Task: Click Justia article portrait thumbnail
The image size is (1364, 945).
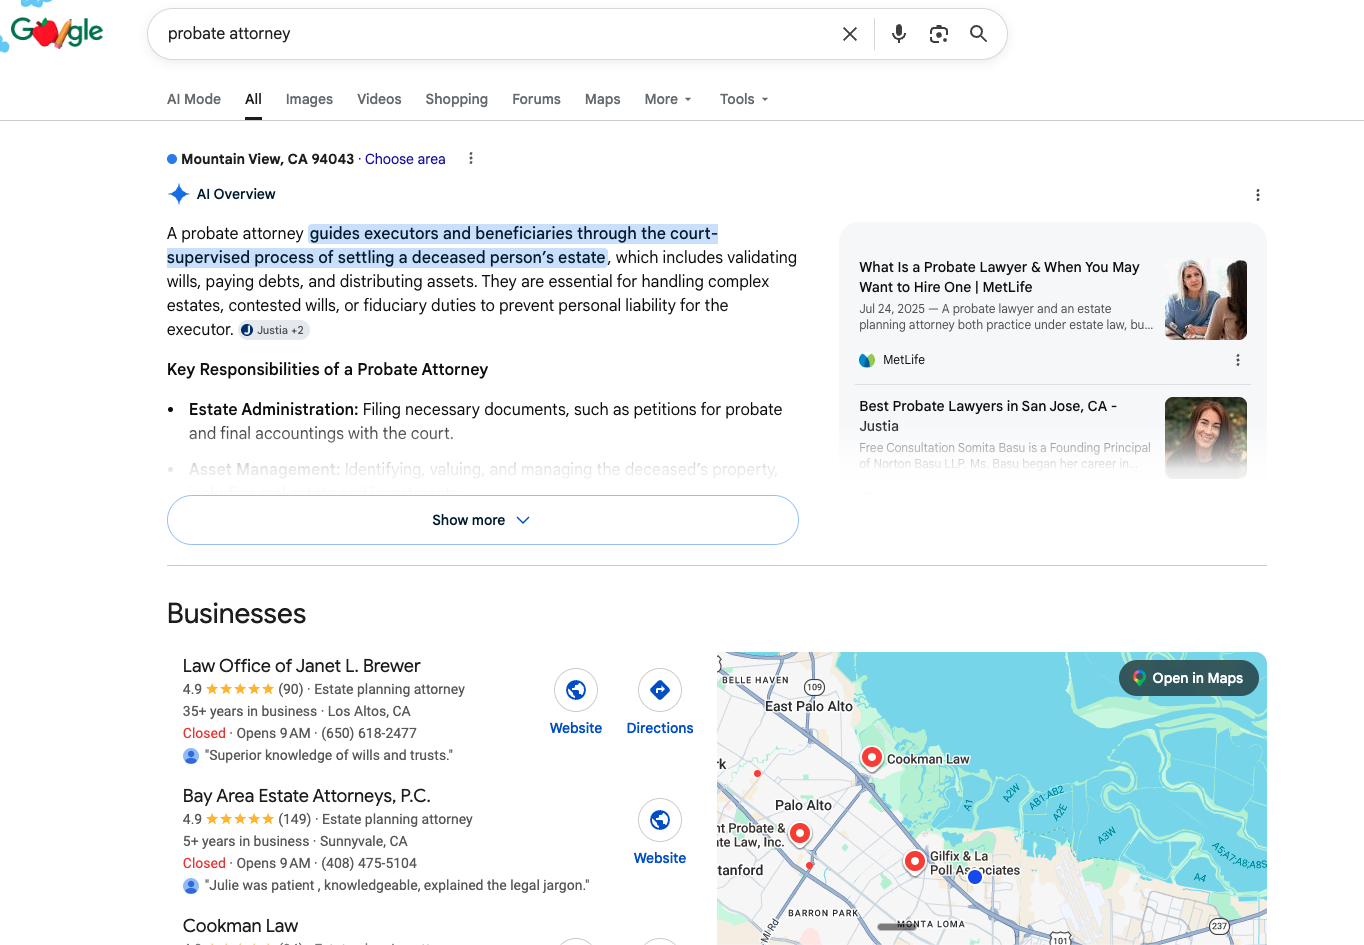Action: point(1206,438)
